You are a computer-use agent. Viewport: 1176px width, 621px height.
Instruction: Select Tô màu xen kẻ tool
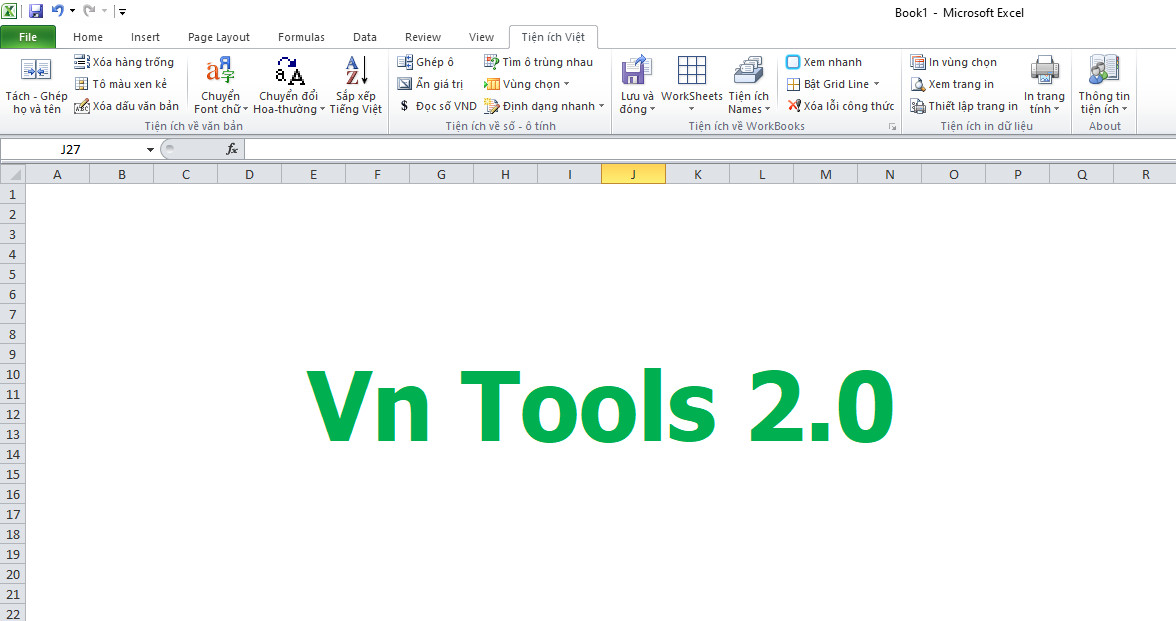(82, 84)
